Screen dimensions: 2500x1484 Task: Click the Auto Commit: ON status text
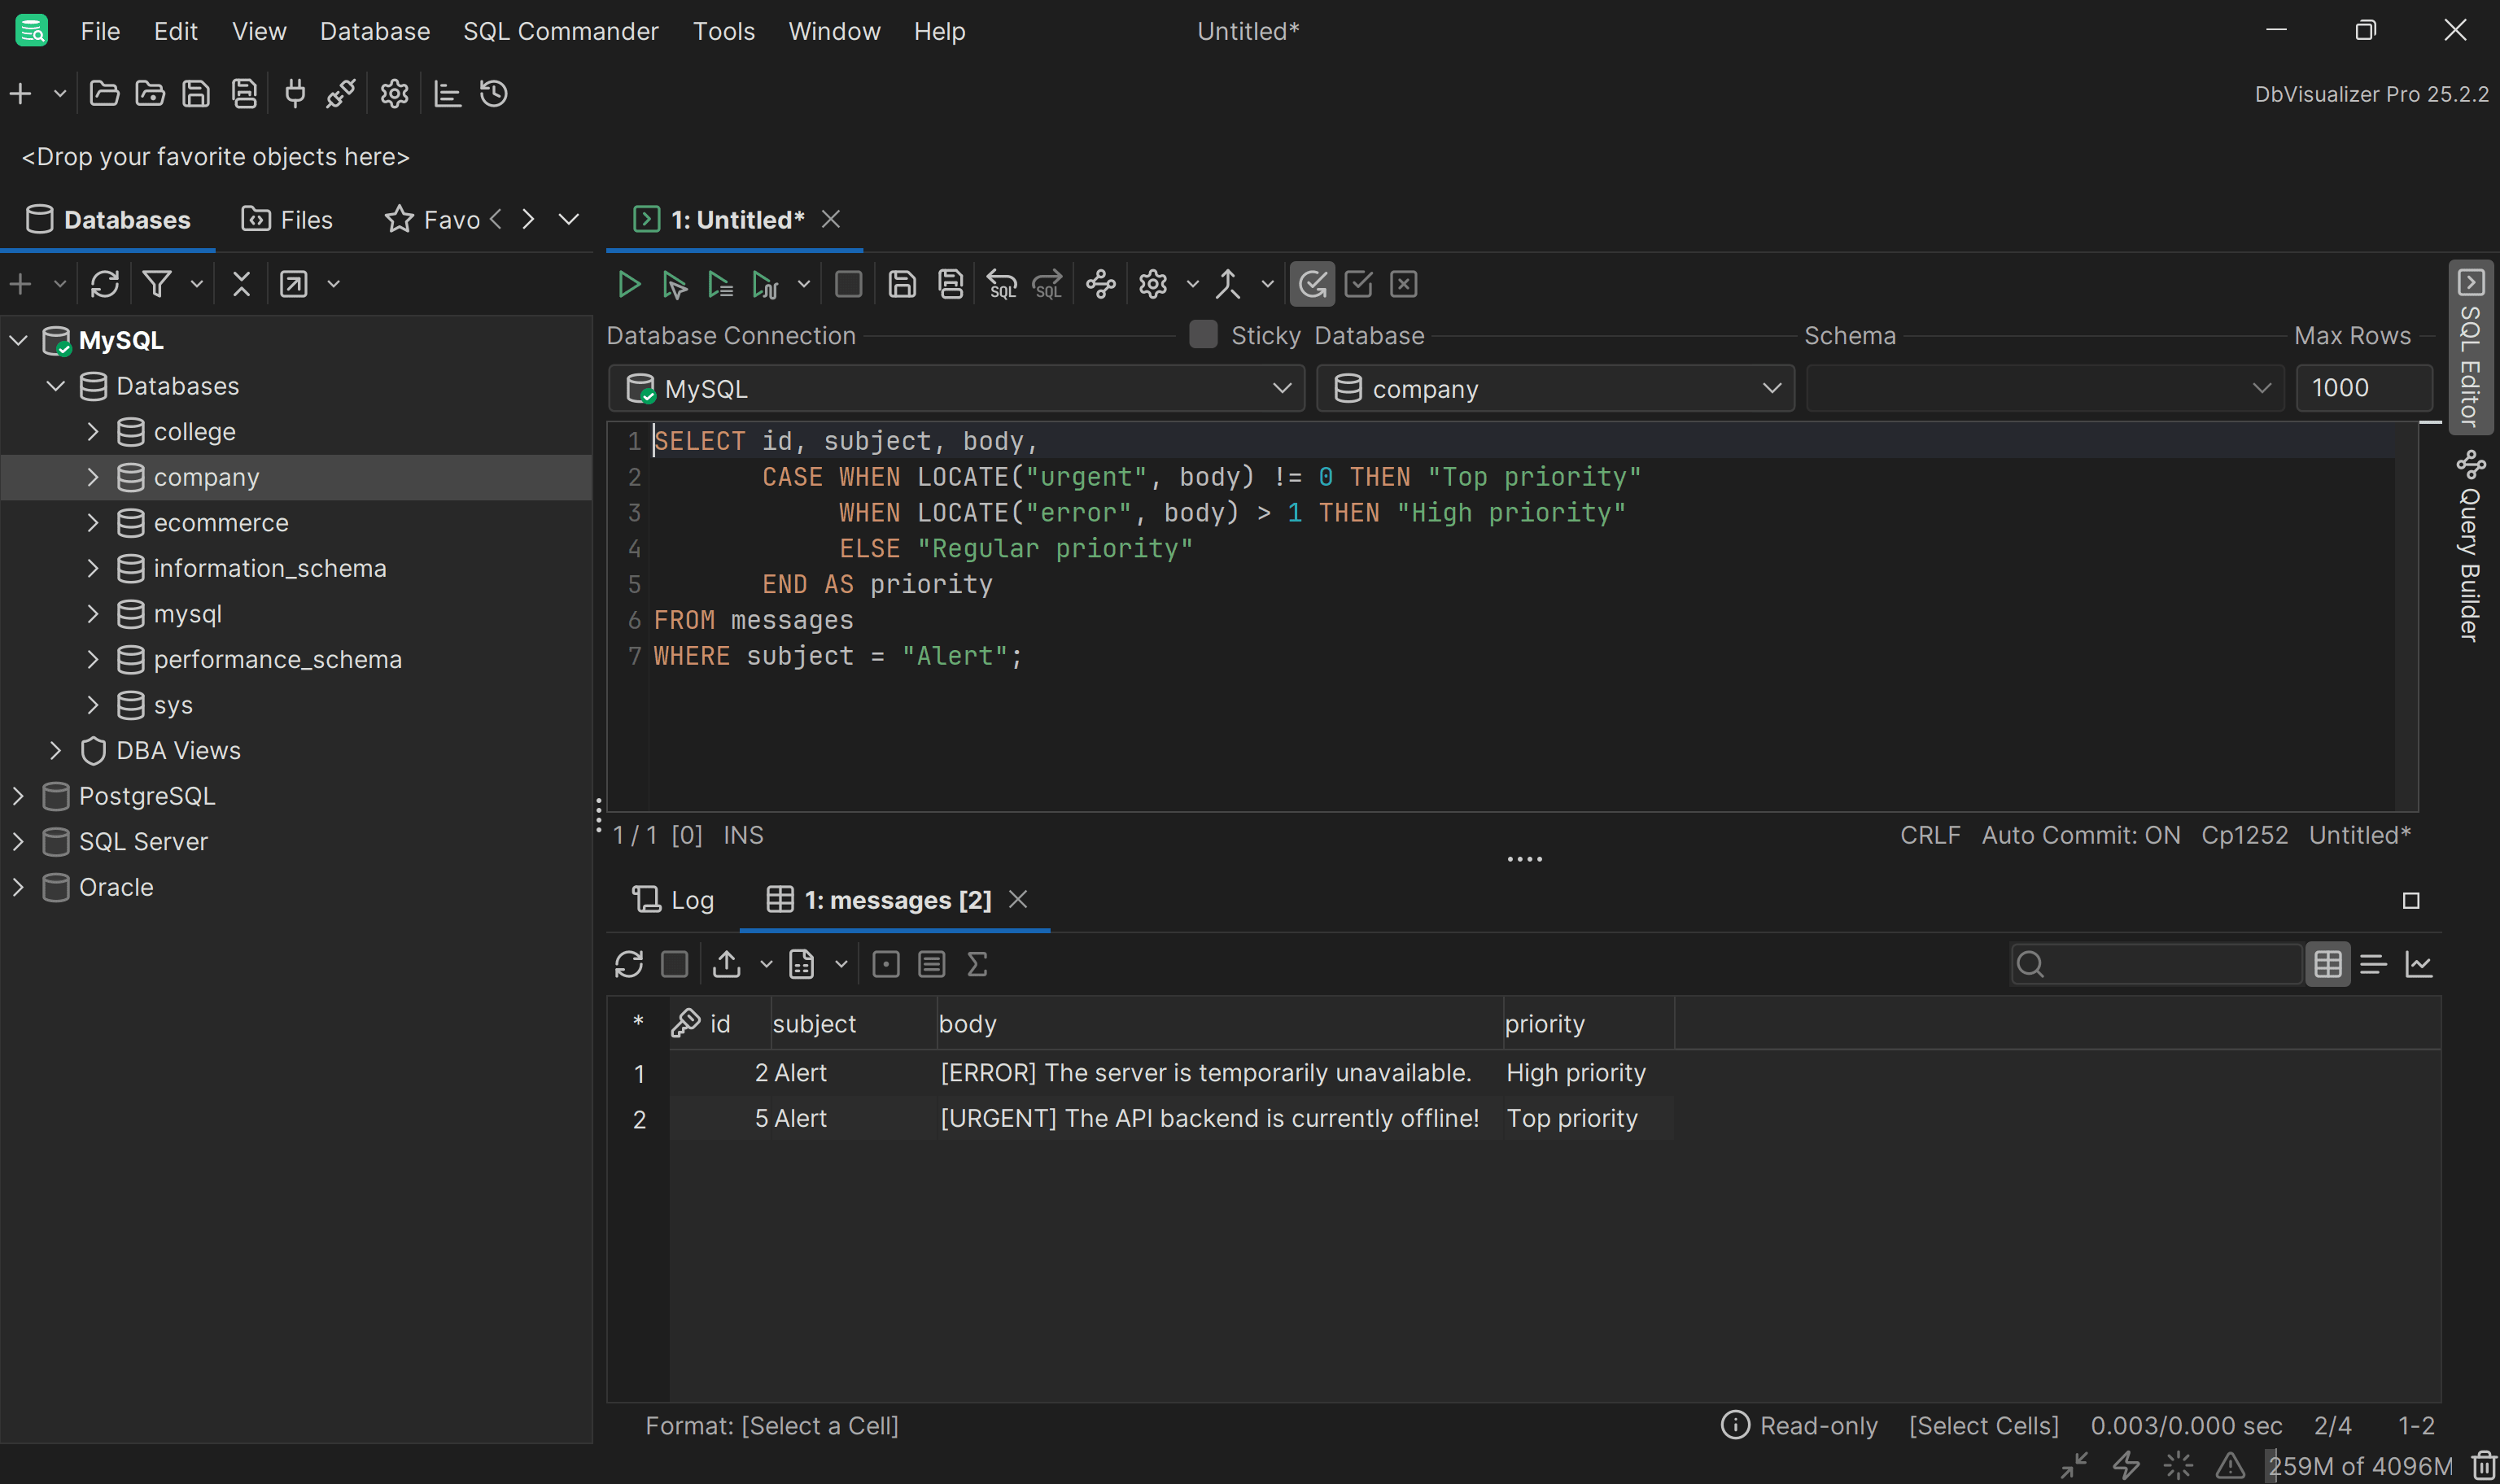2080,835
